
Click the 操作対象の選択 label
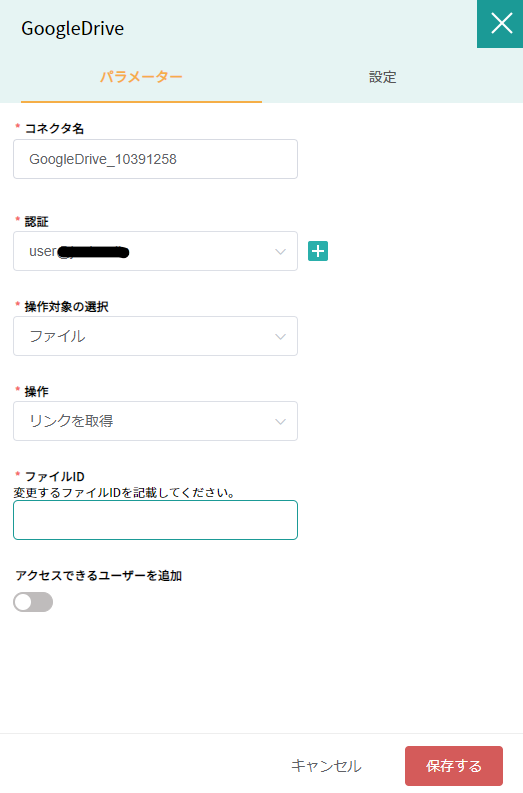point(66,306)
